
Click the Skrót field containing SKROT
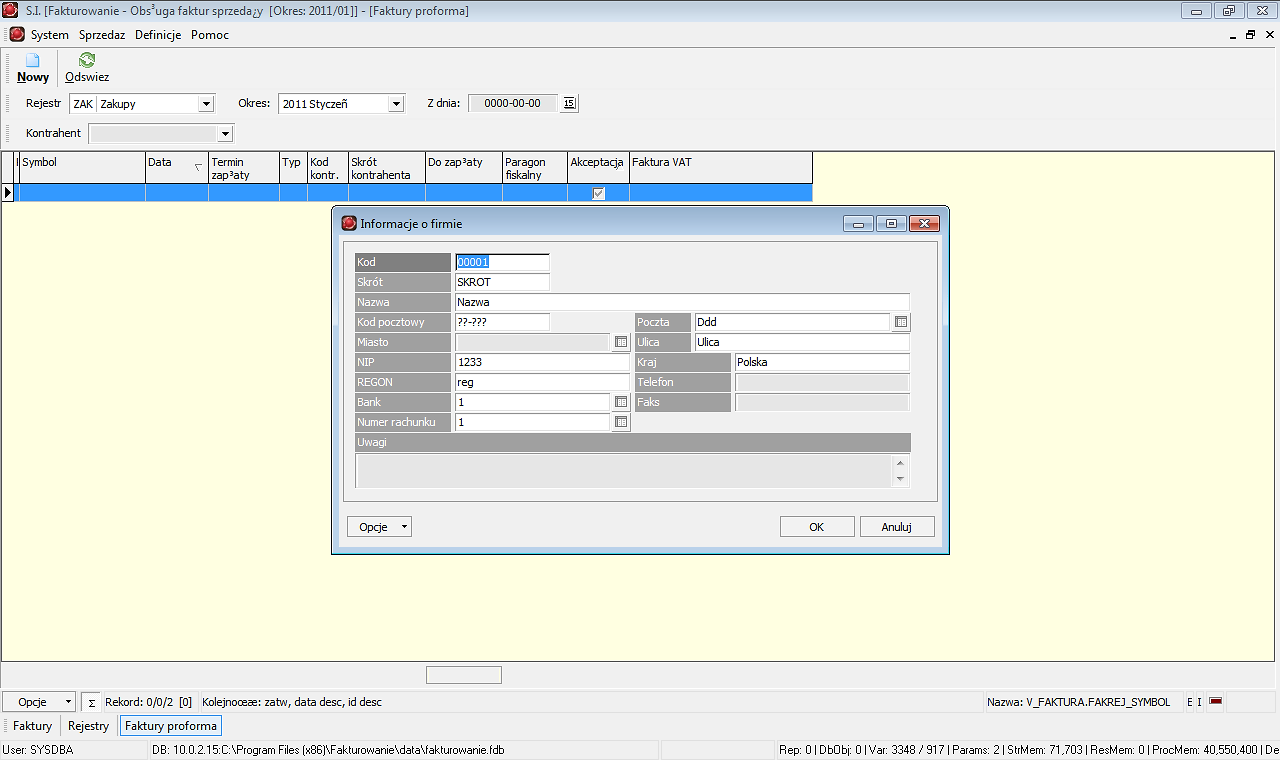502,282
